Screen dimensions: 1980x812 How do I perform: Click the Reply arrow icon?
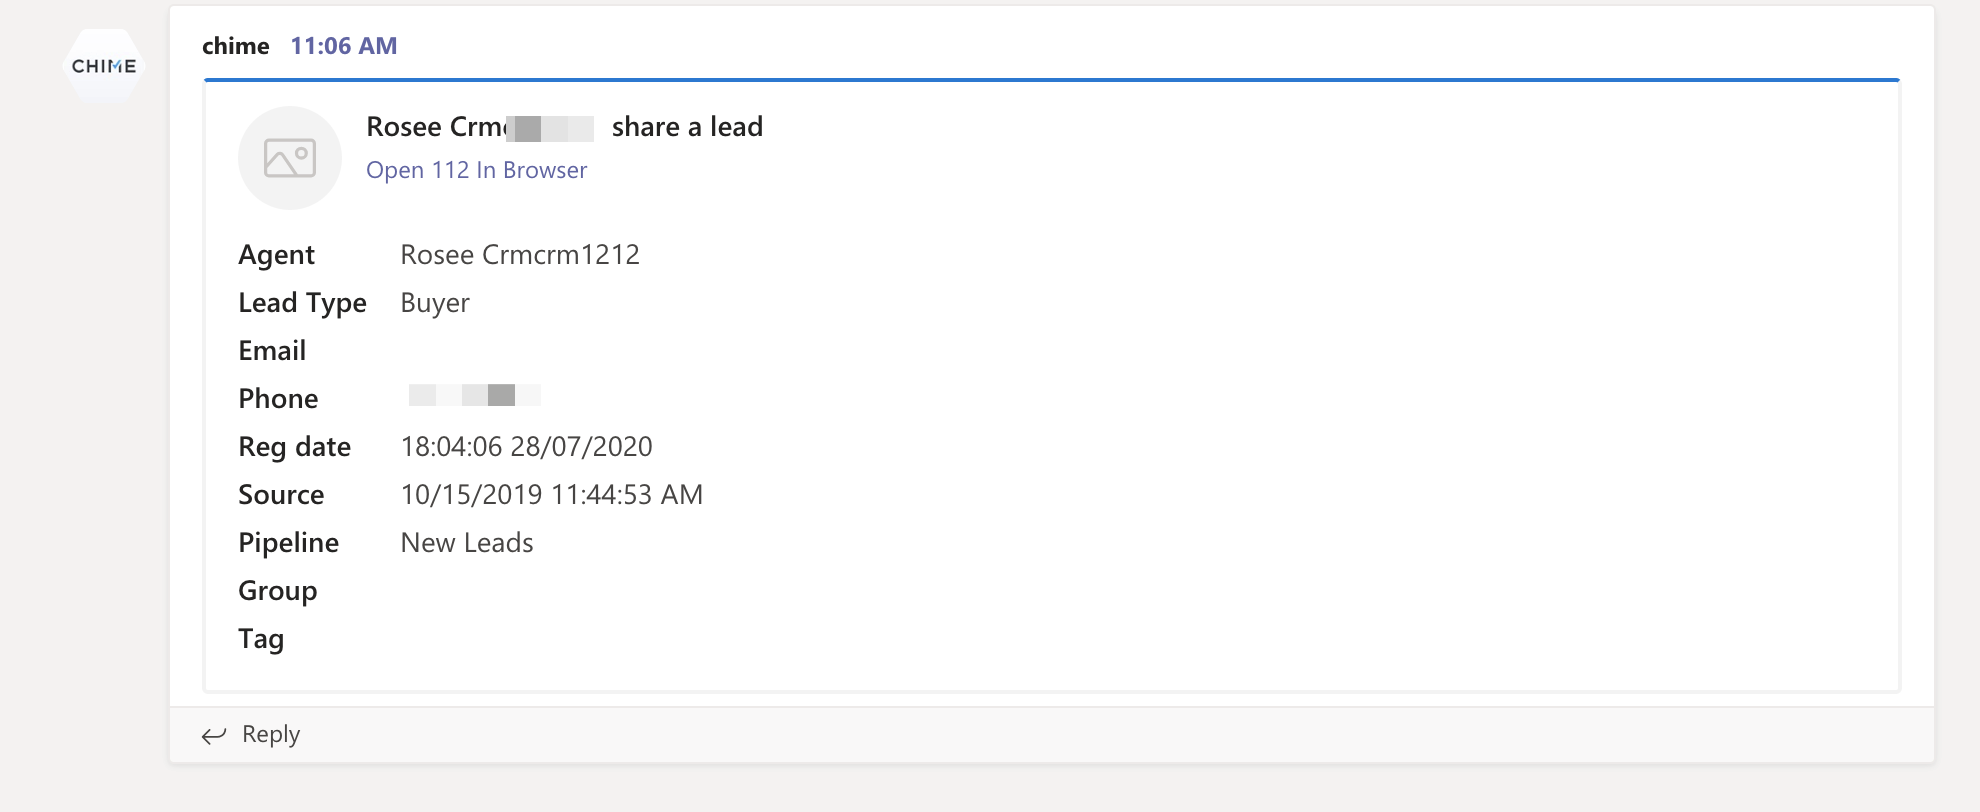(x=214, y=736)
